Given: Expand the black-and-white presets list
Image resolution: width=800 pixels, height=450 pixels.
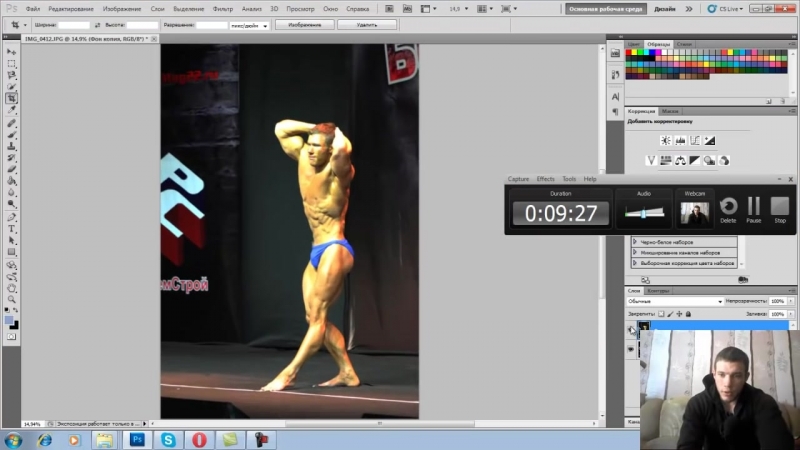Looking at the screenshot, I should (635, 242).
